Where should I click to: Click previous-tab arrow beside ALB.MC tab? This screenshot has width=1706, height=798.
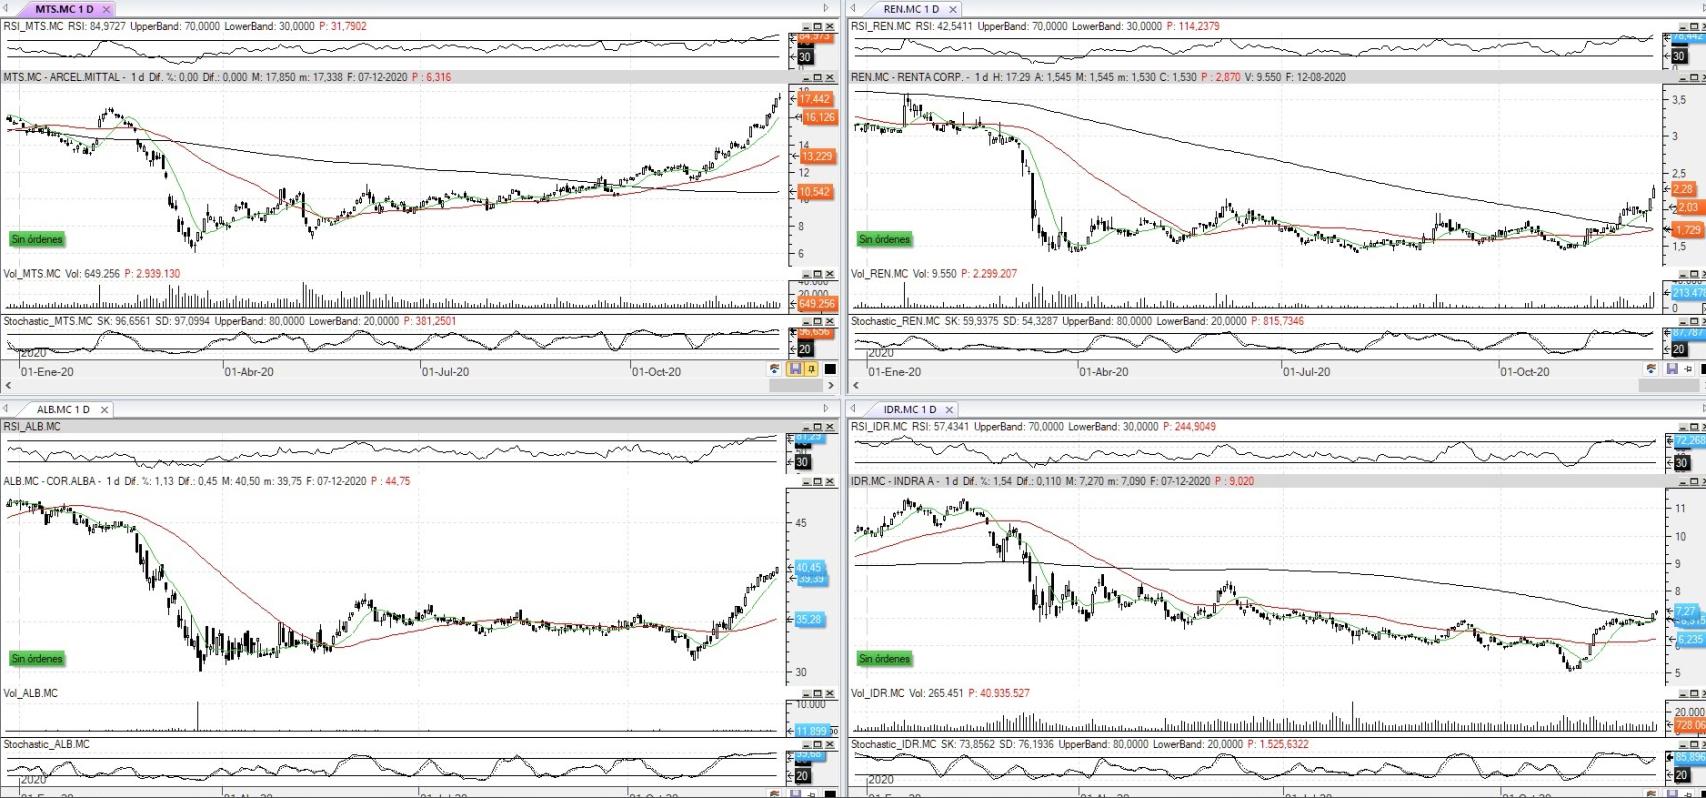pos(6,408)
